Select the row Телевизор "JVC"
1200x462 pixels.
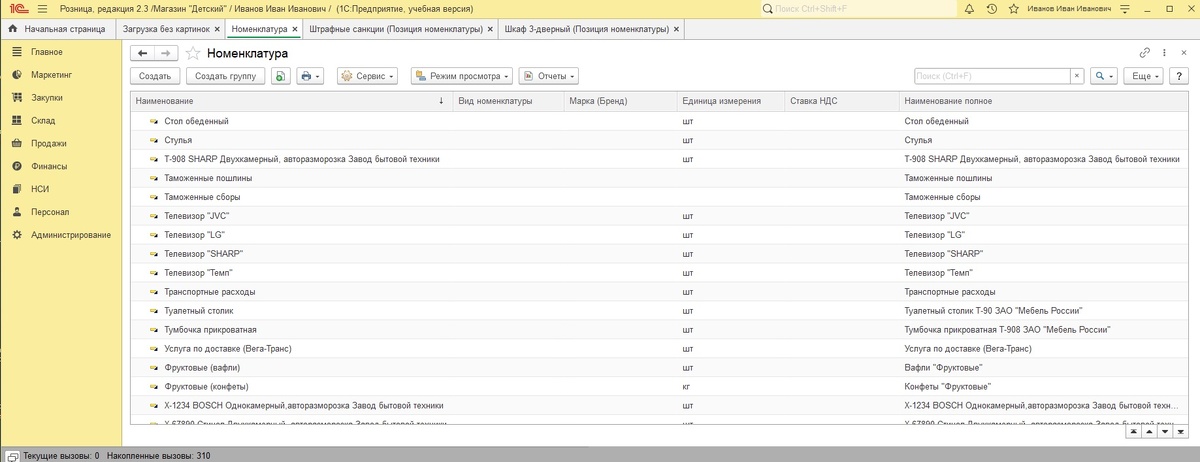659,216
